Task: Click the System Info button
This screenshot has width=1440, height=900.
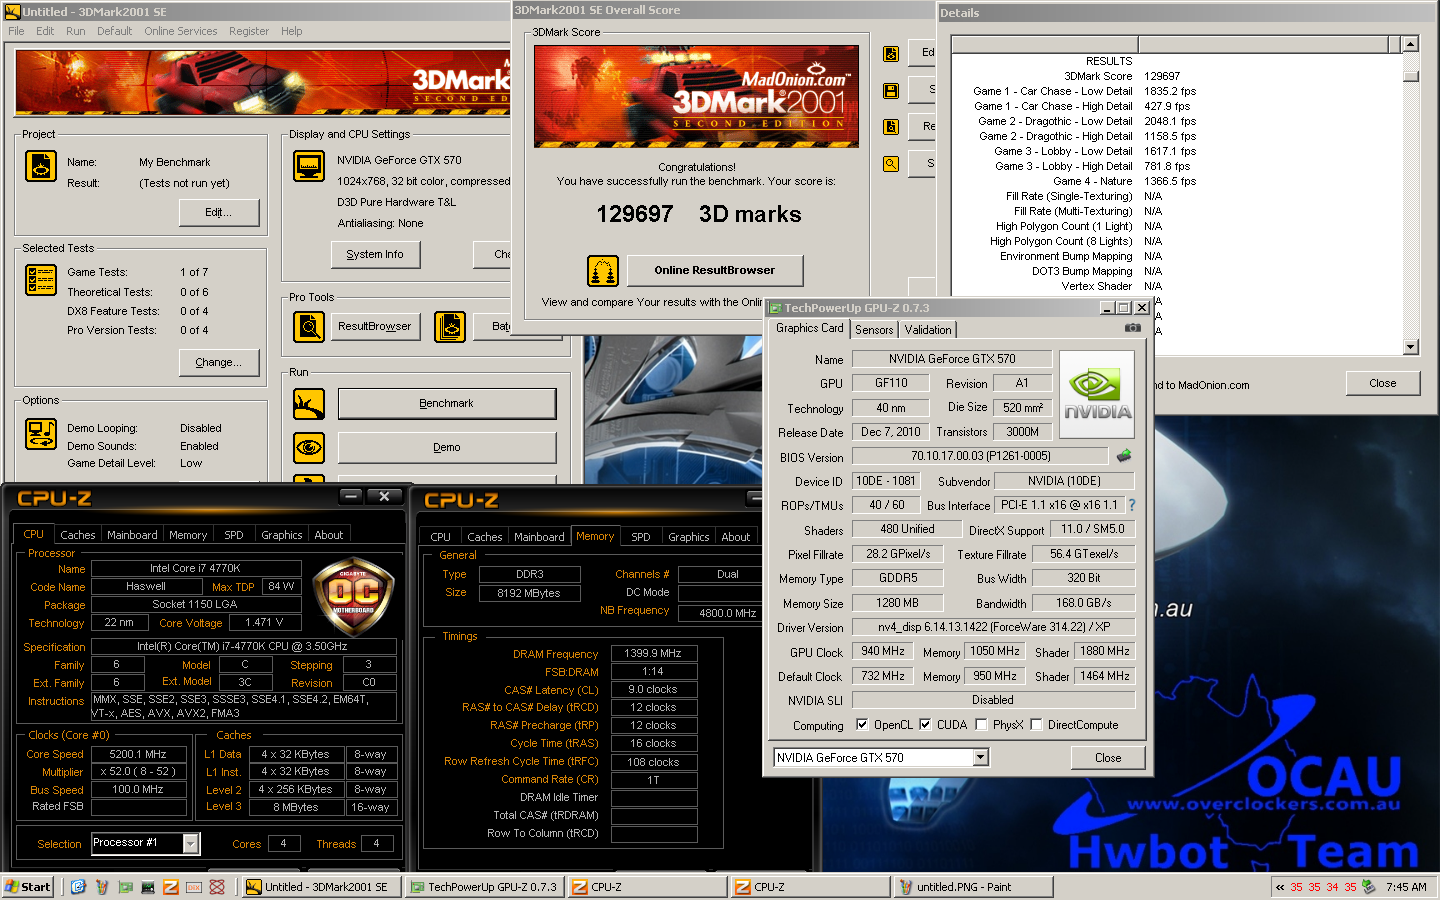Action: (x=375, y=254)
